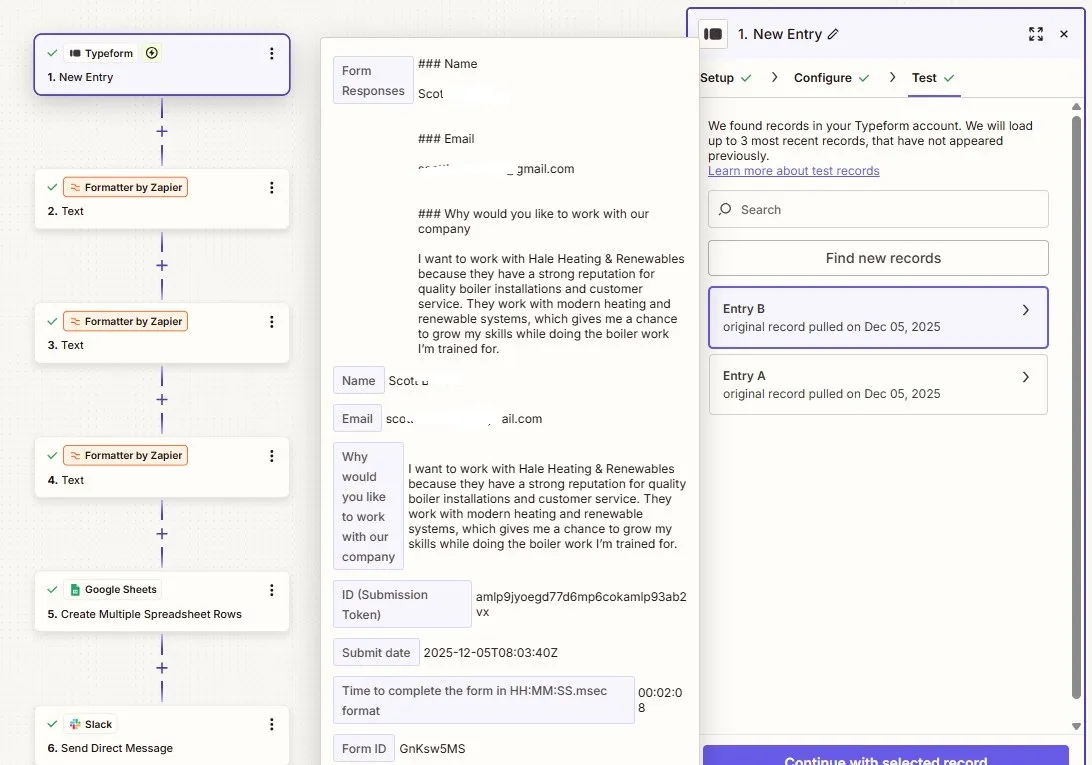This screenshot has height=765, width=1092.
Task: Expand the step panel to full screen
Action: pos(1036,34)
